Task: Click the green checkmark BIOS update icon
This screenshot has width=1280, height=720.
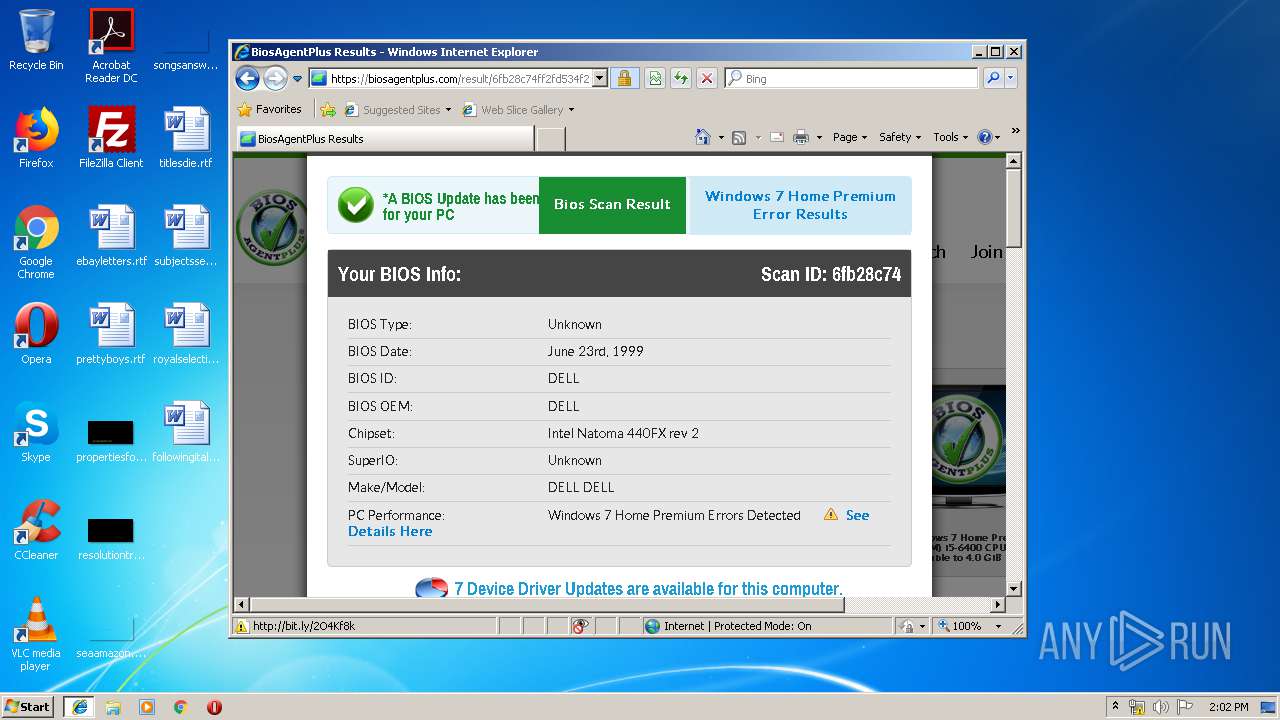Action: (x=355, y=205)
